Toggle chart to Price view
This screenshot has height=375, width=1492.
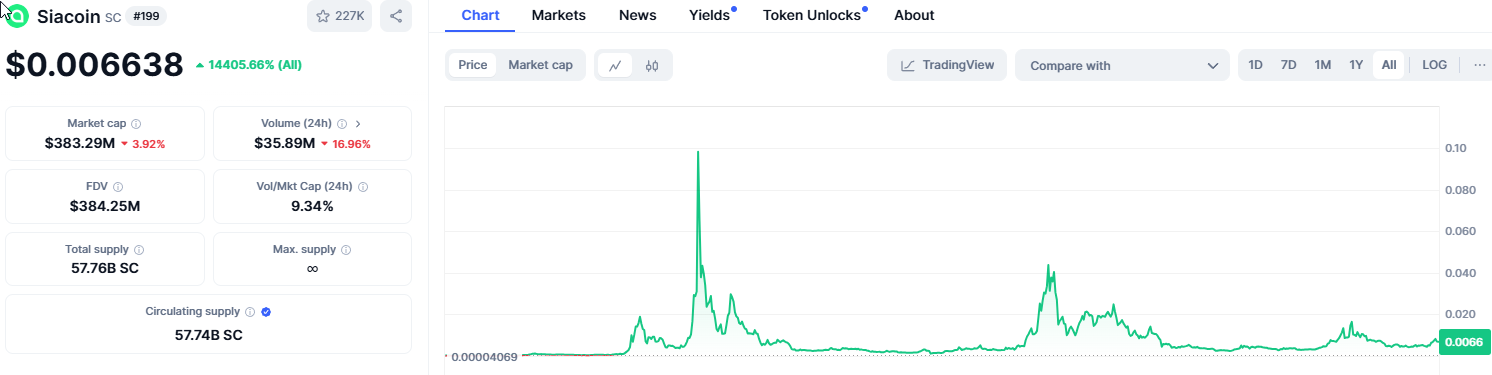point(473,65)
